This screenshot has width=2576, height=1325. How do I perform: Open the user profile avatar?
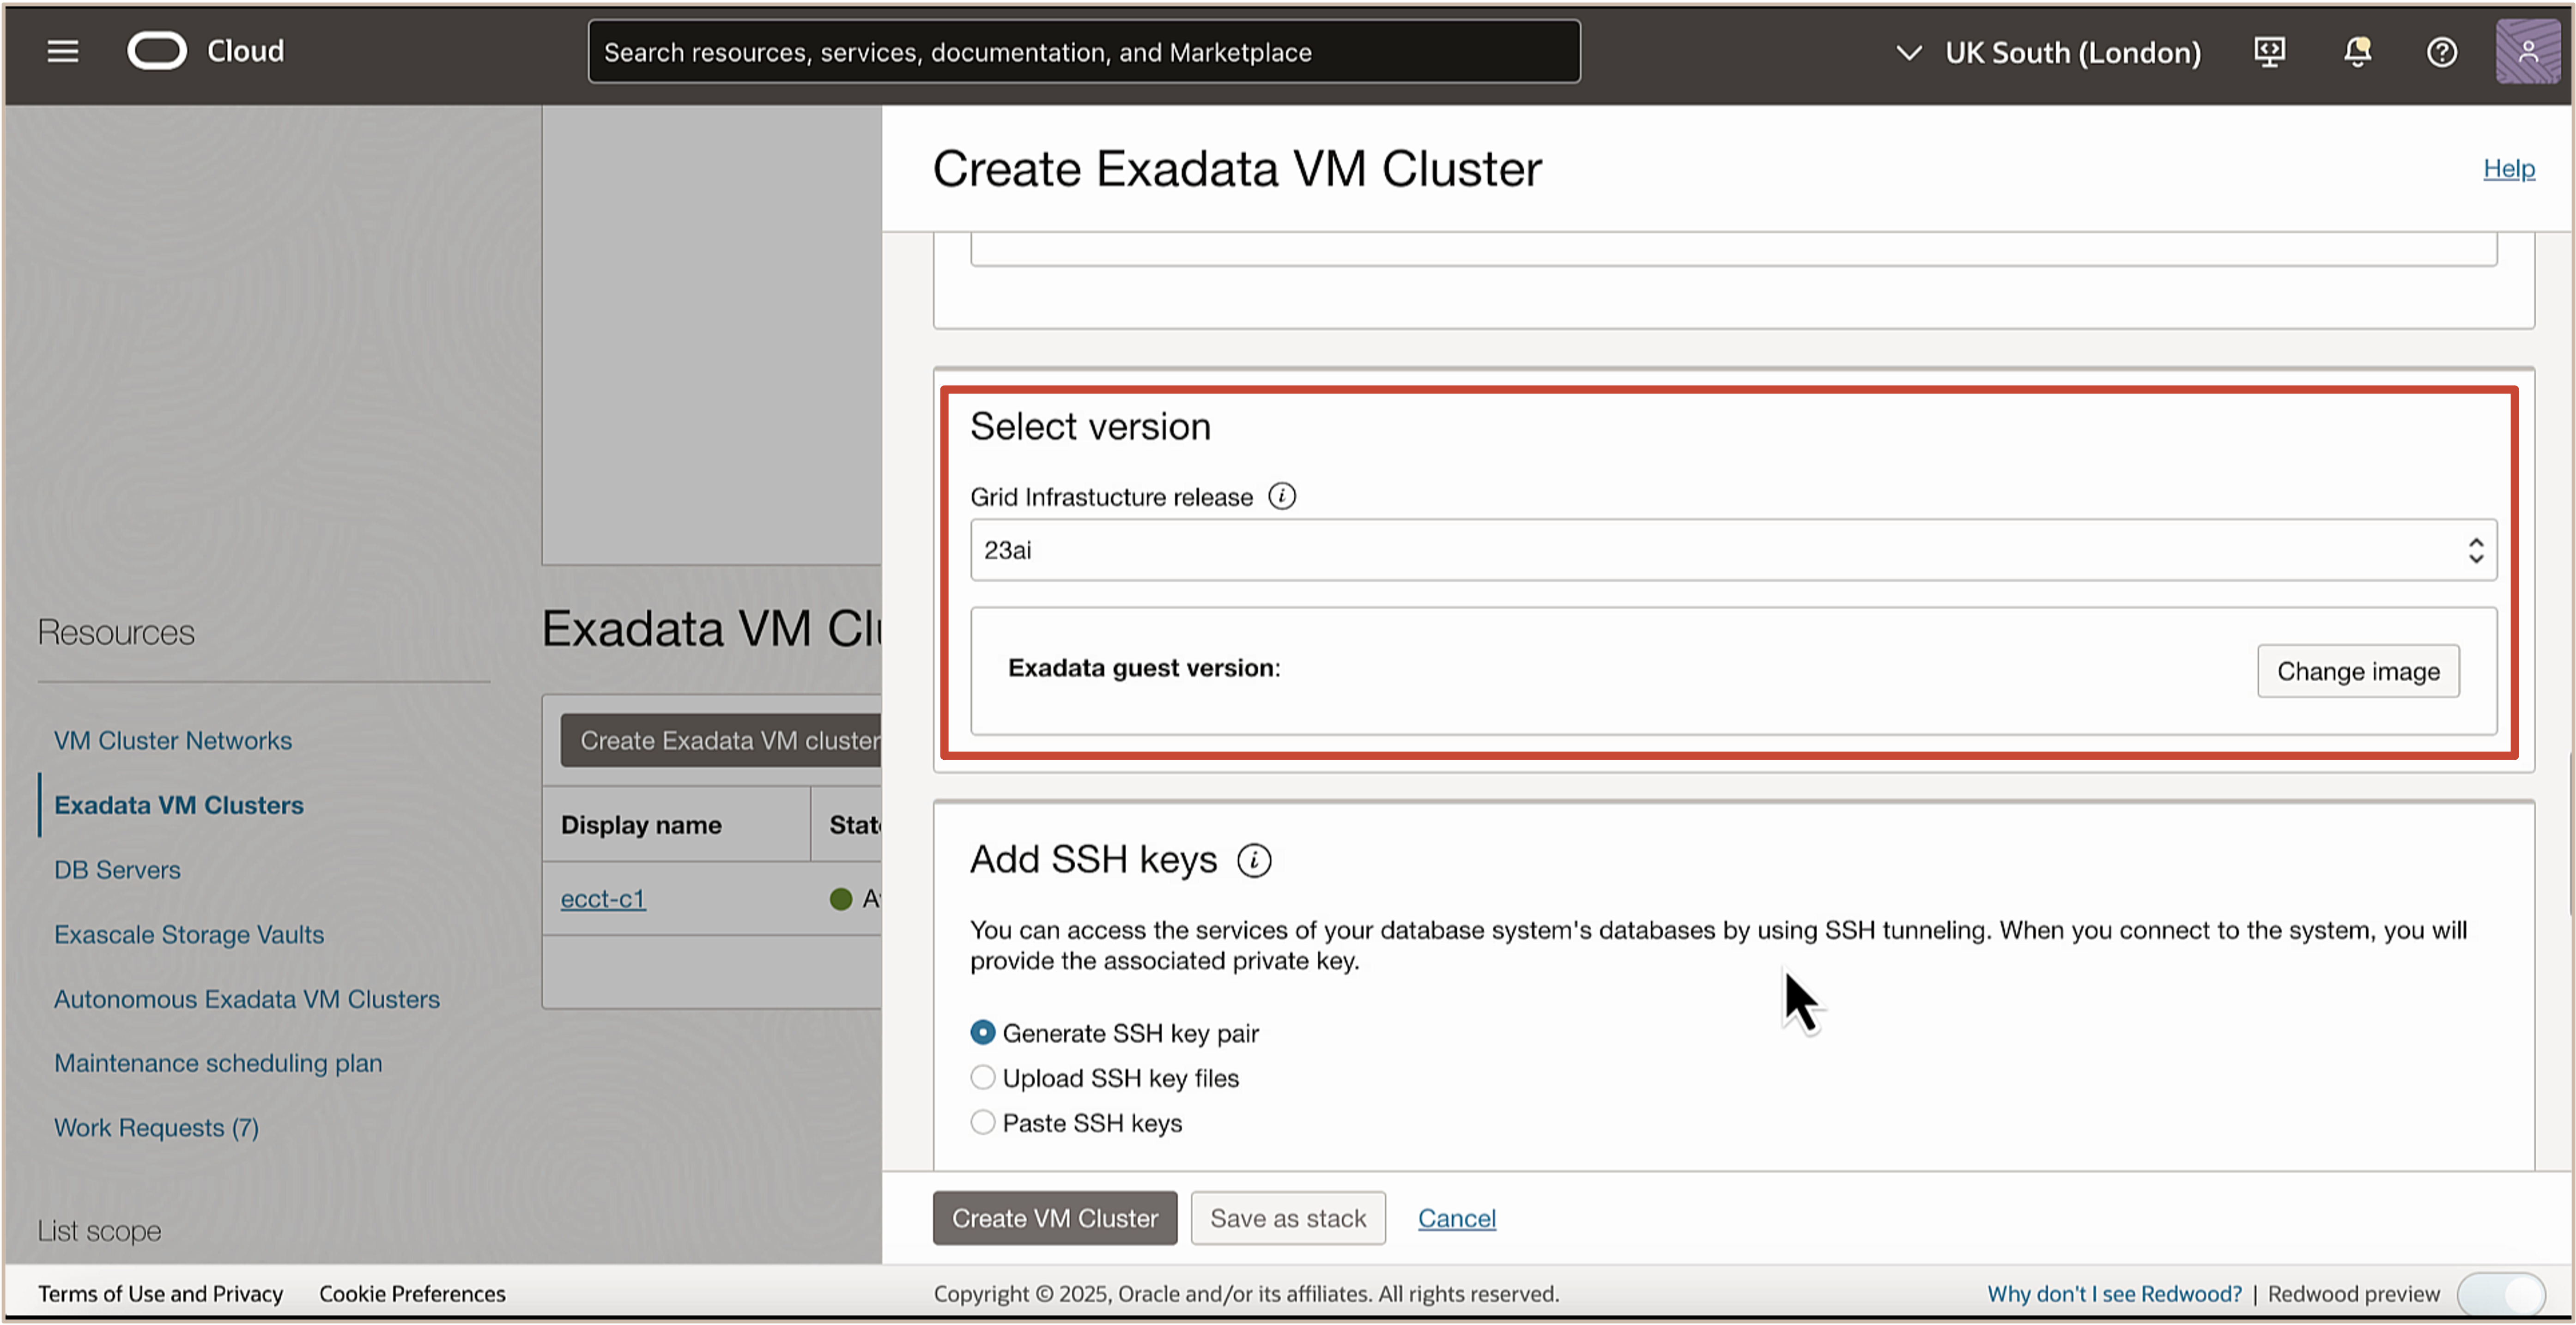click(x=2527, y=51)
